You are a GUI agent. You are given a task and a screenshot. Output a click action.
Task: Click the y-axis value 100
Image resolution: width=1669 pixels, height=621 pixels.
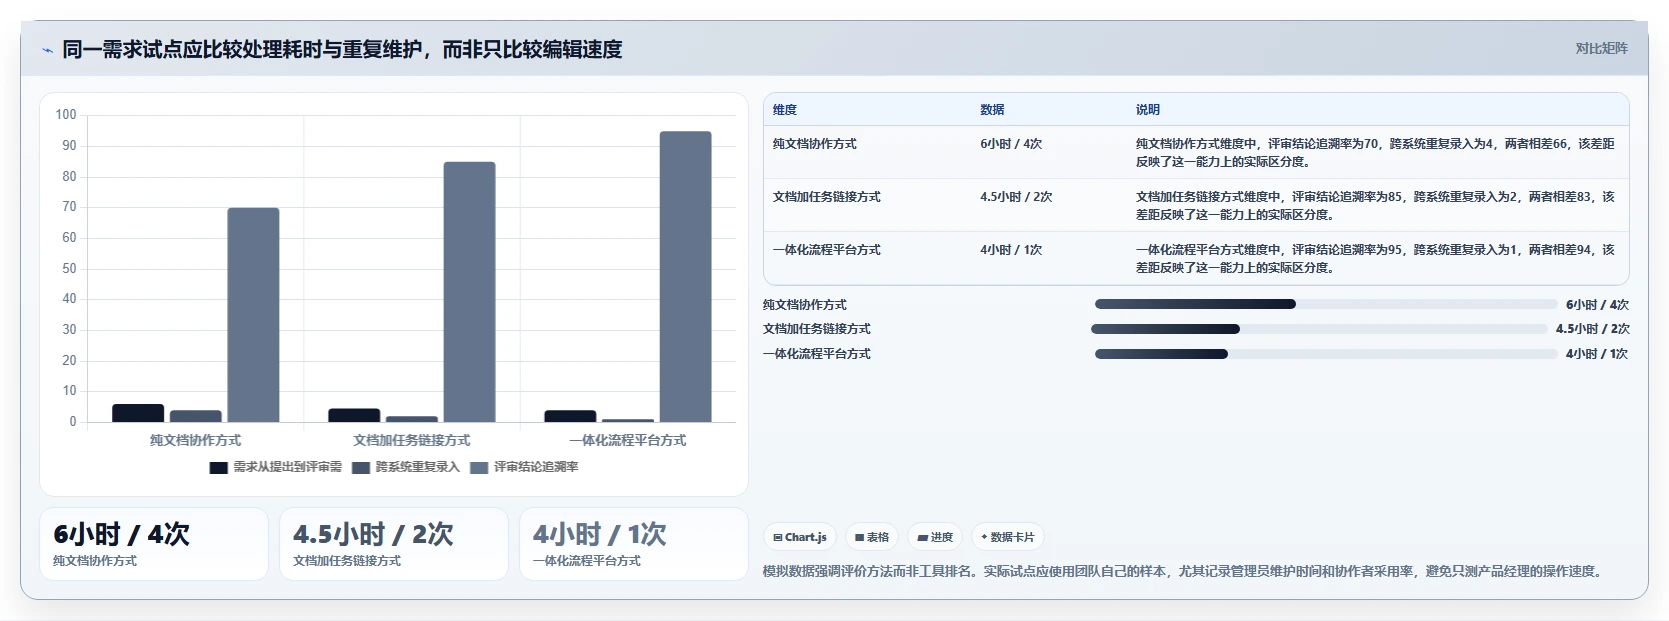pyautogui.click(x=66, y=115)
